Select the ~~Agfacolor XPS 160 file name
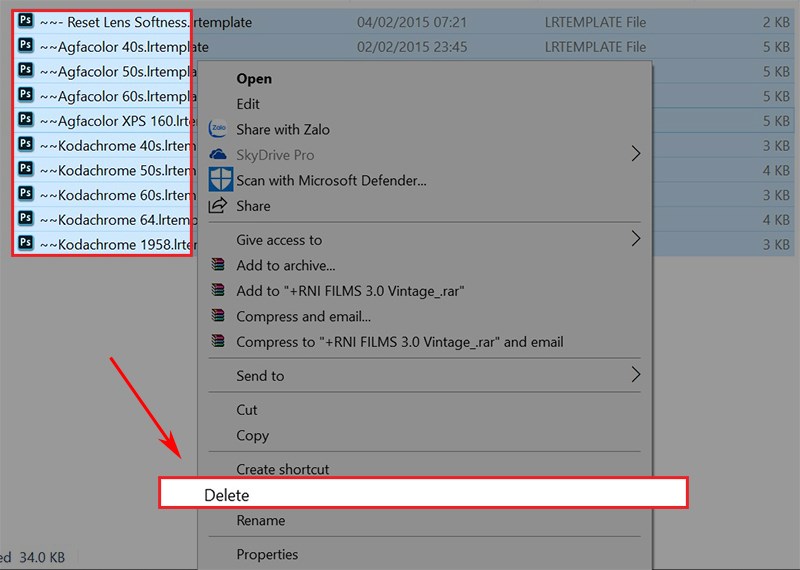This screenshot has height=570, width=800. pos(118,121)
